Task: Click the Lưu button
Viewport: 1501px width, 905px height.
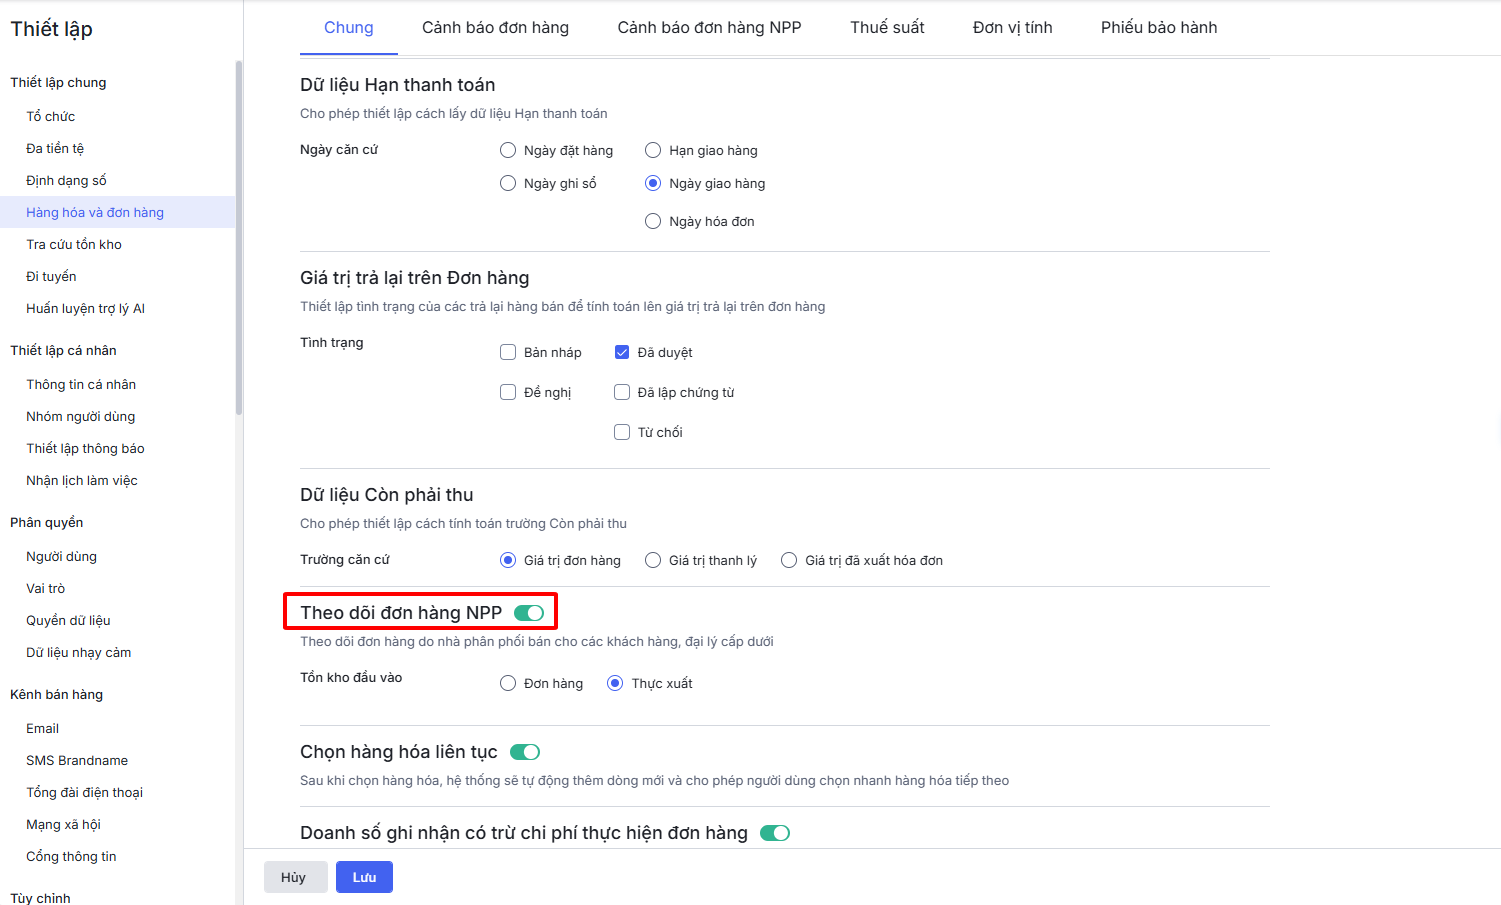Action: (x=364, y=877)
